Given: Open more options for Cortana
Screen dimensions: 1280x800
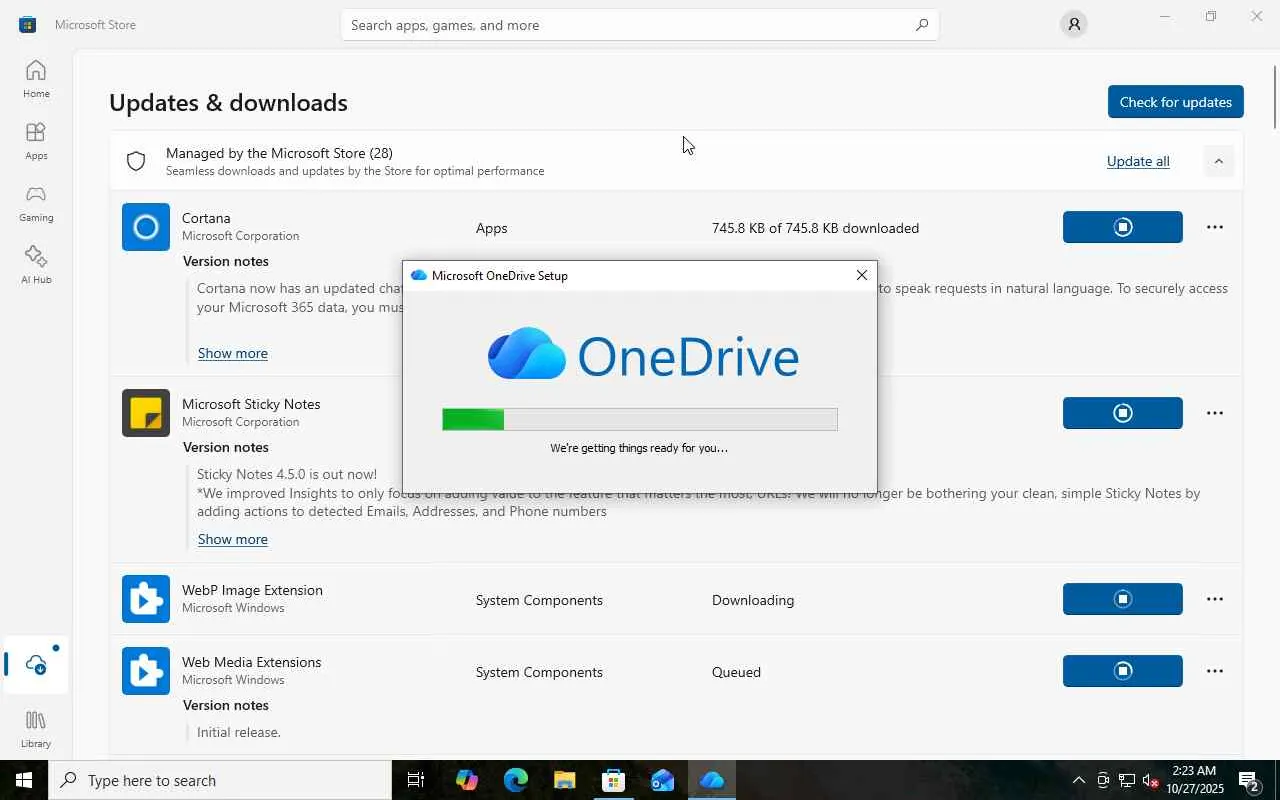Looking at the screenshot, I should pos(1215,227).
